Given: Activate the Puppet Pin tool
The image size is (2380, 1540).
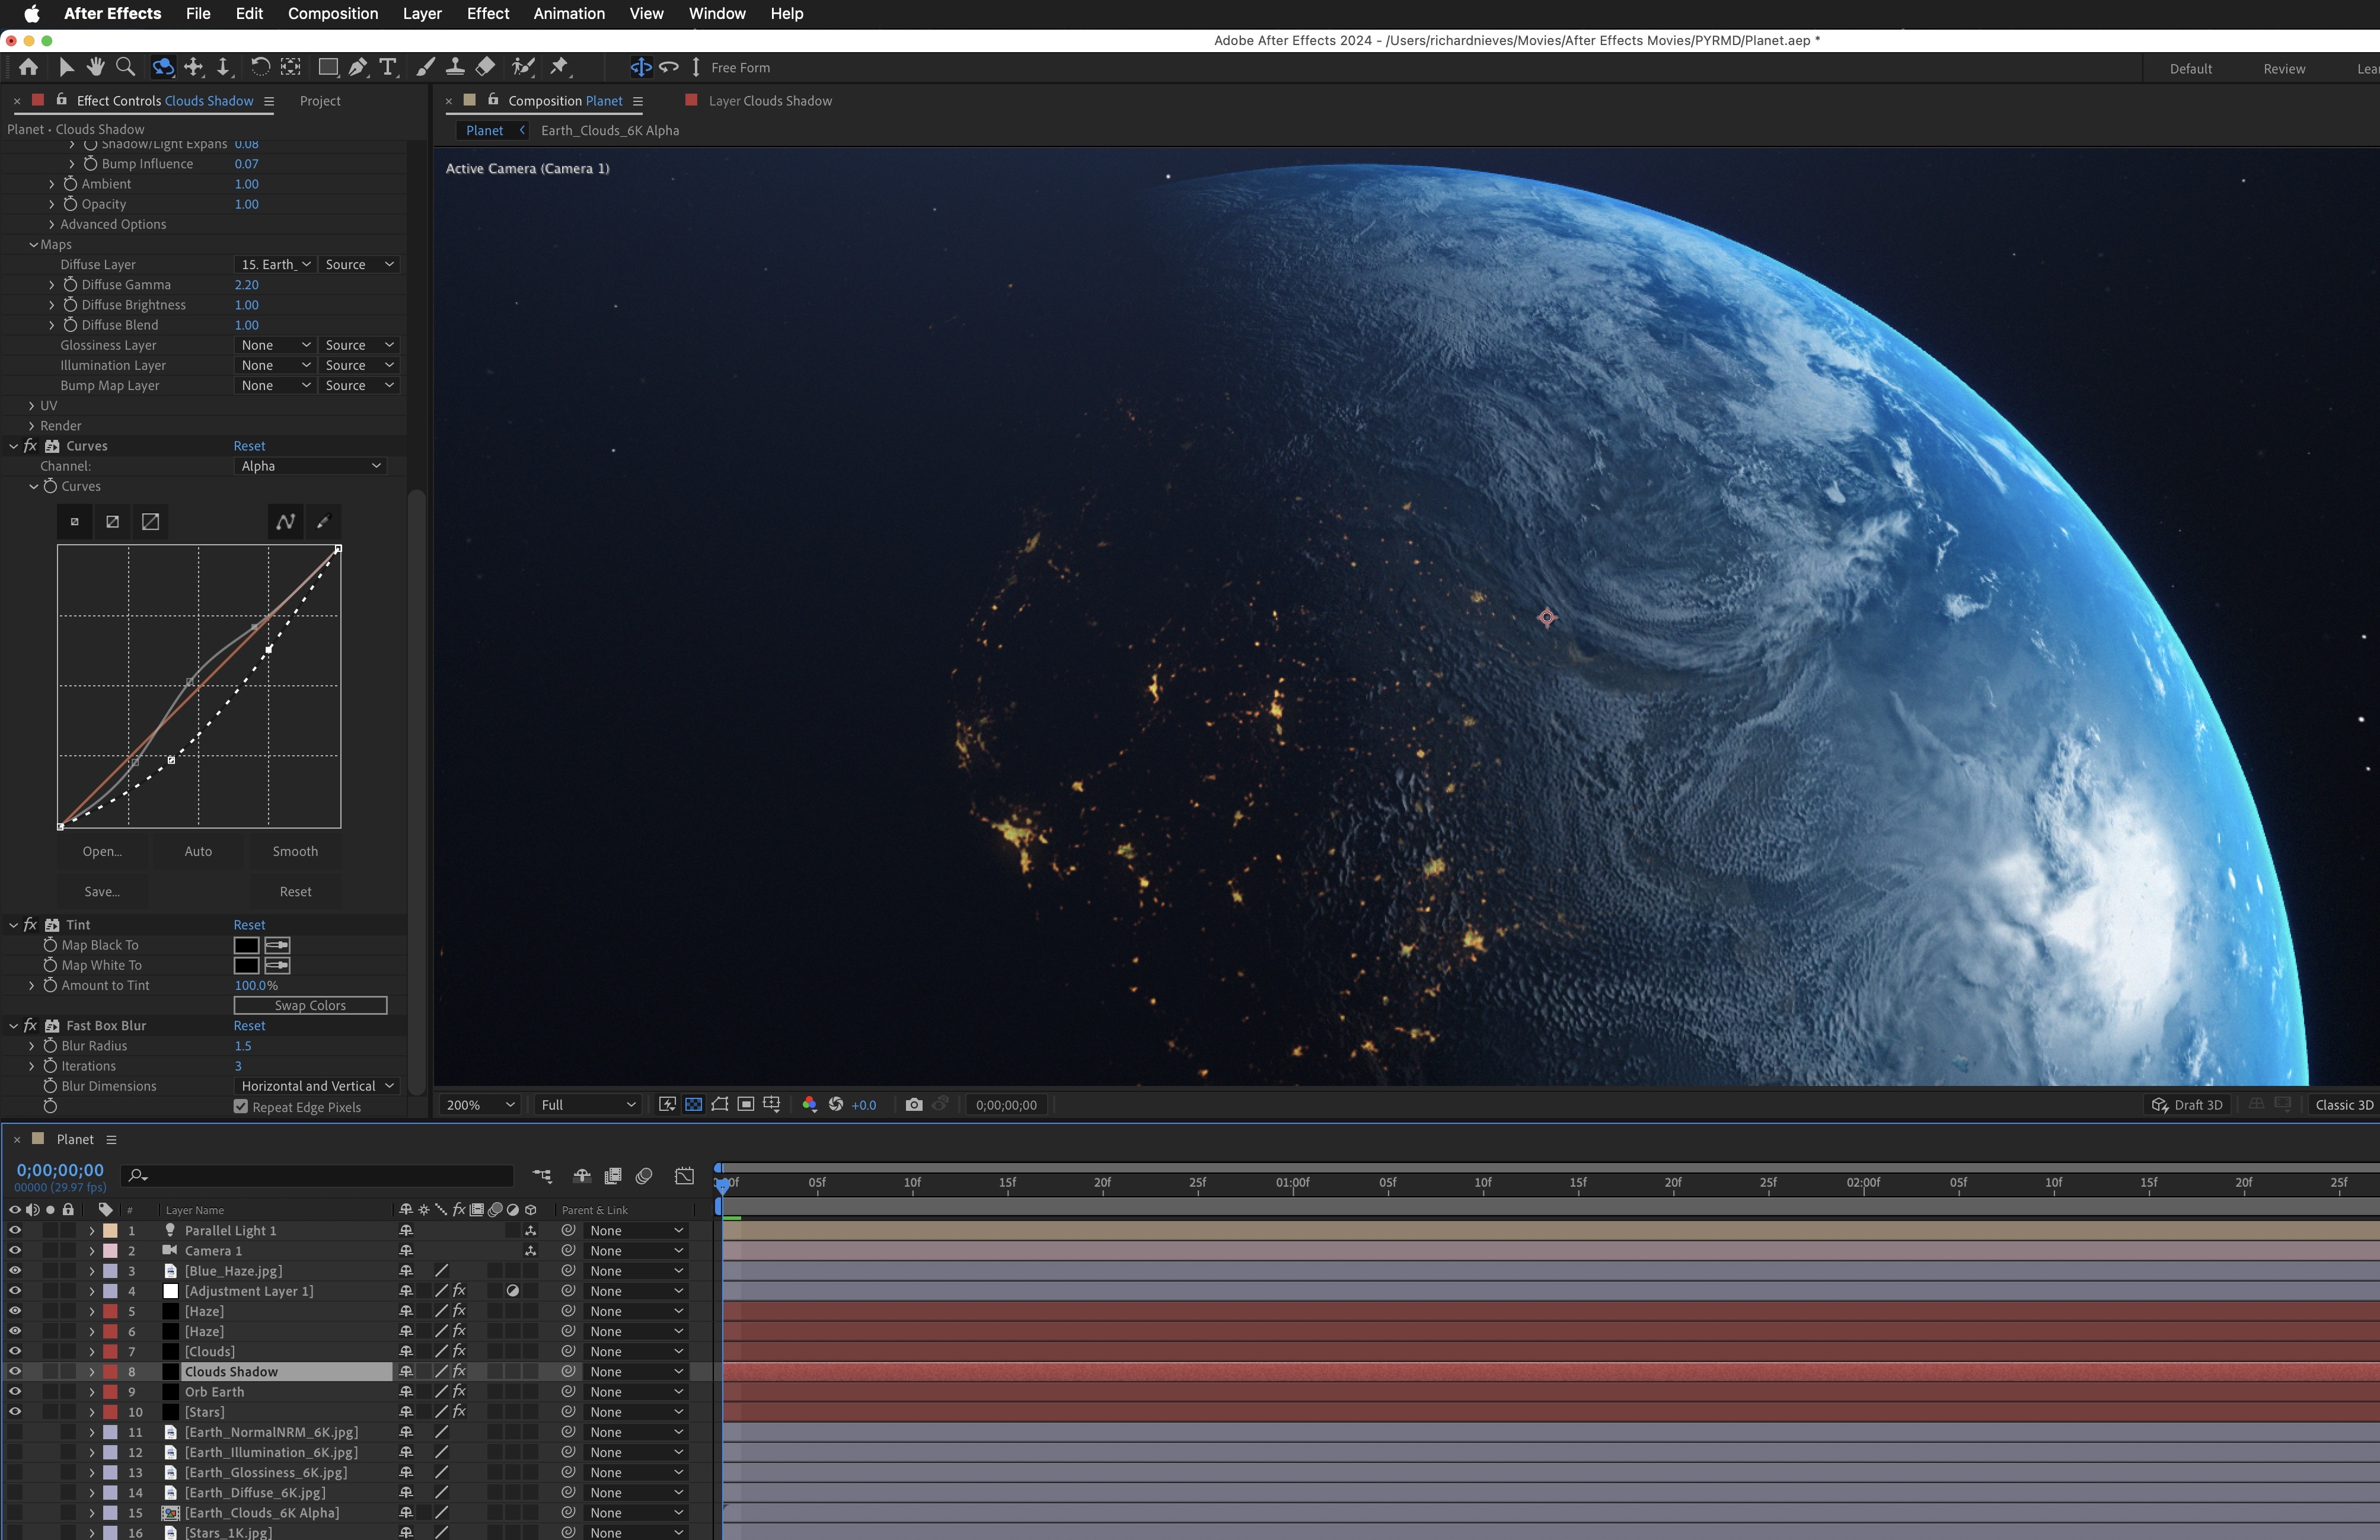Looking at the screenshot, I should click(x=559, y=67).
